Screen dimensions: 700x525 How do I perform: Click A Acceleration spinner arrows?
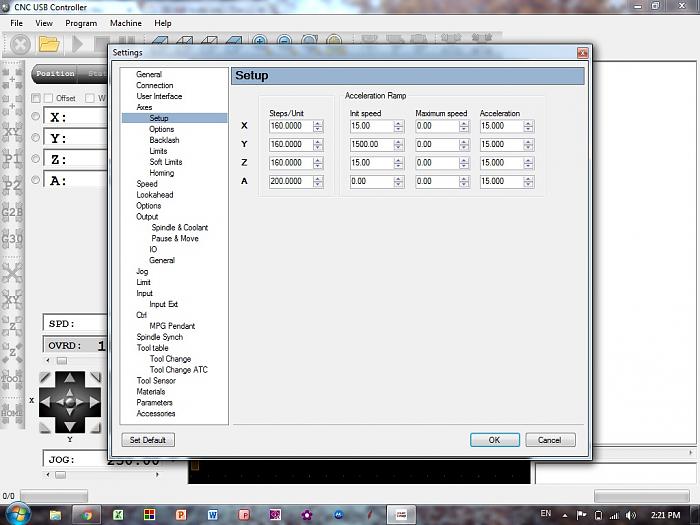(529, 181)
